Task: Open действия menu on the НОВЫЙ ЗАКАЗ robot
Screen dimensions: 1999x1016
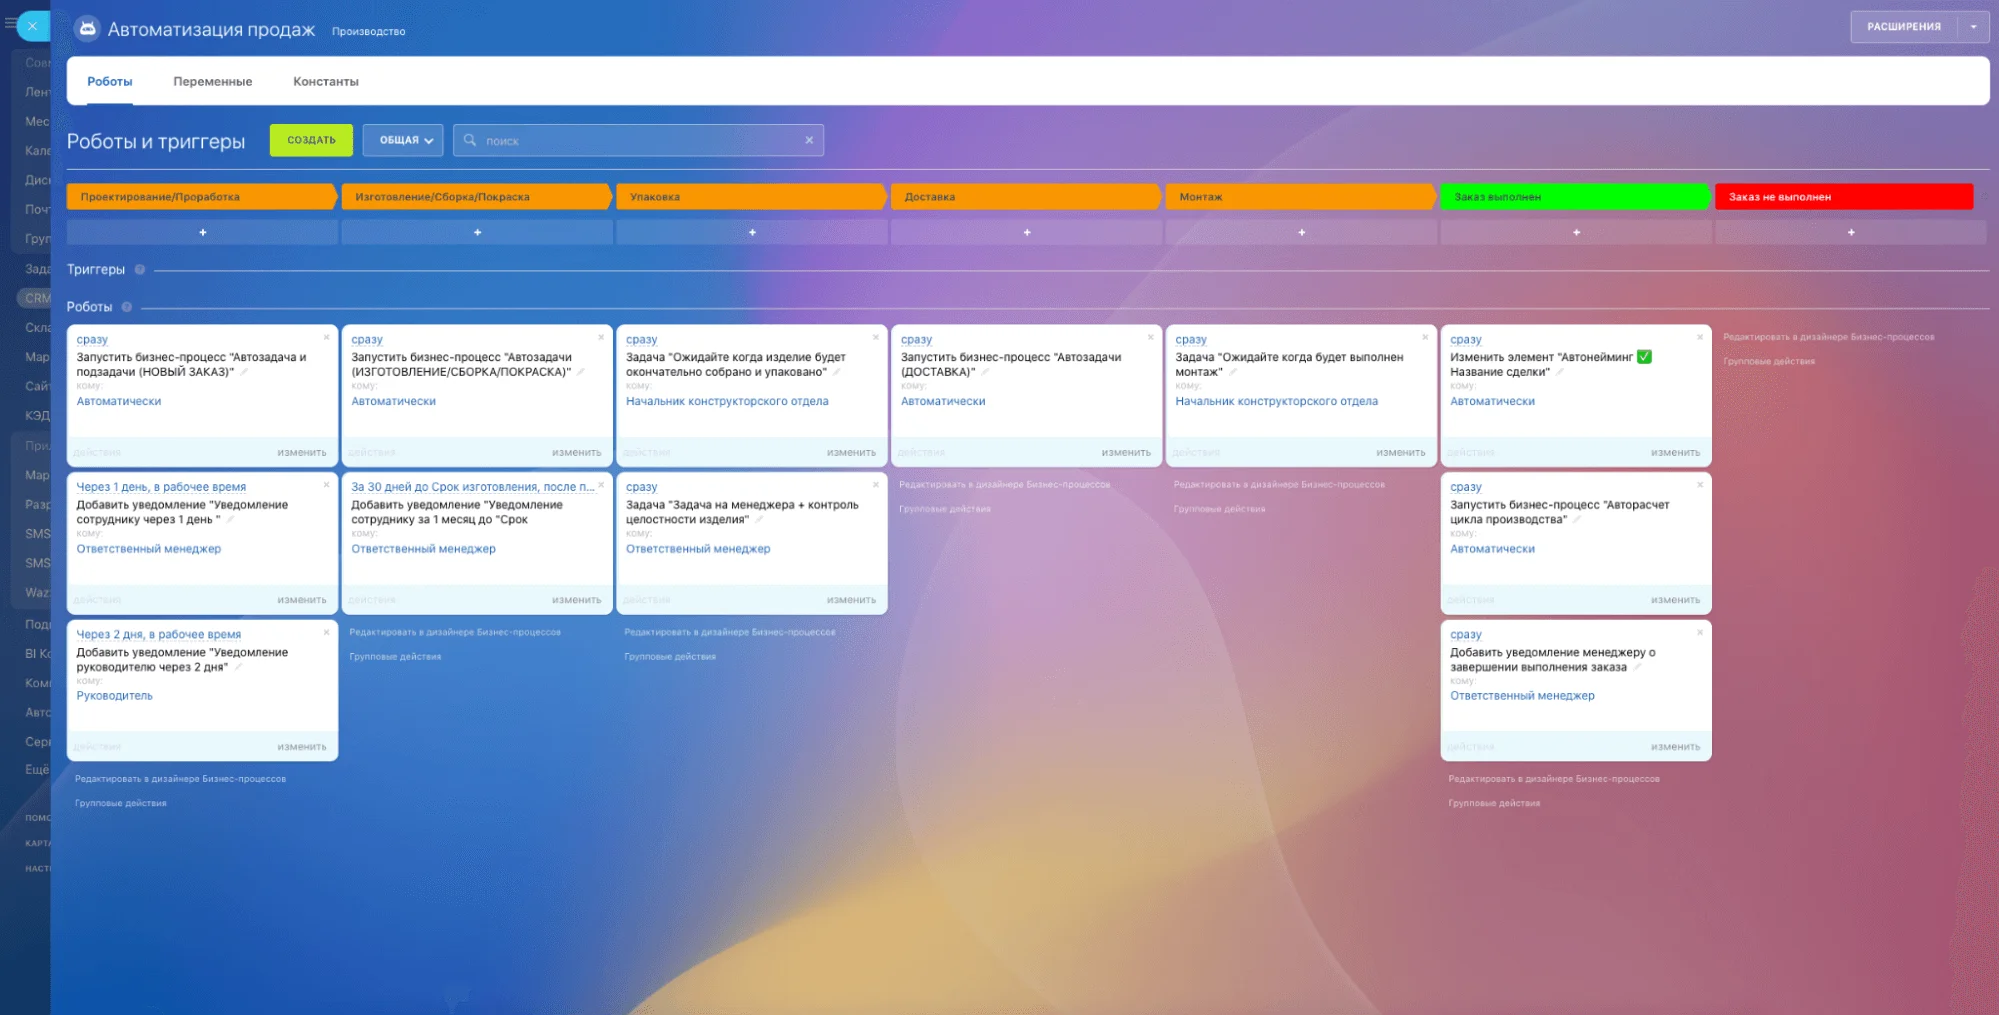Action: (98, 453)
